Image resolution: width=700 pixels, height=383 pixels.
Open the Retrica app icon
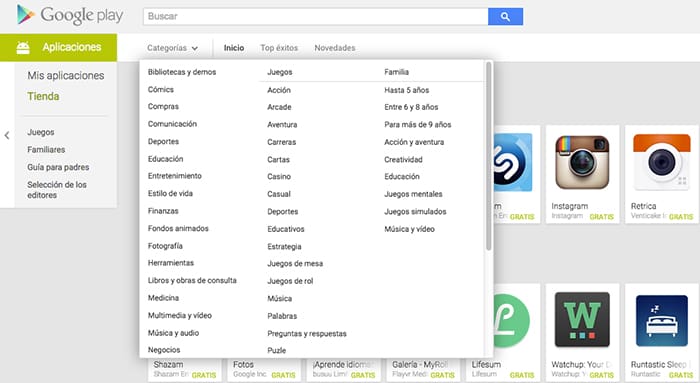tap(662, 162)
